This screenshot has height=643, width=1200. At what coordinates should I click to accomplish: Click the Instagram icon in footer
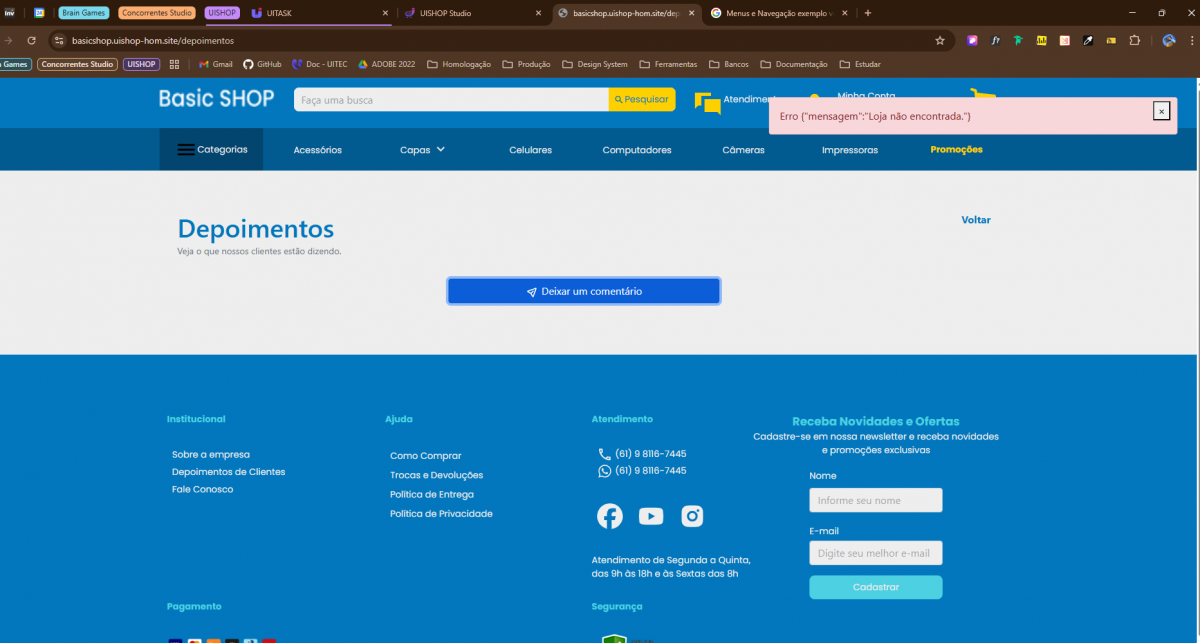(x=692, y=516)
